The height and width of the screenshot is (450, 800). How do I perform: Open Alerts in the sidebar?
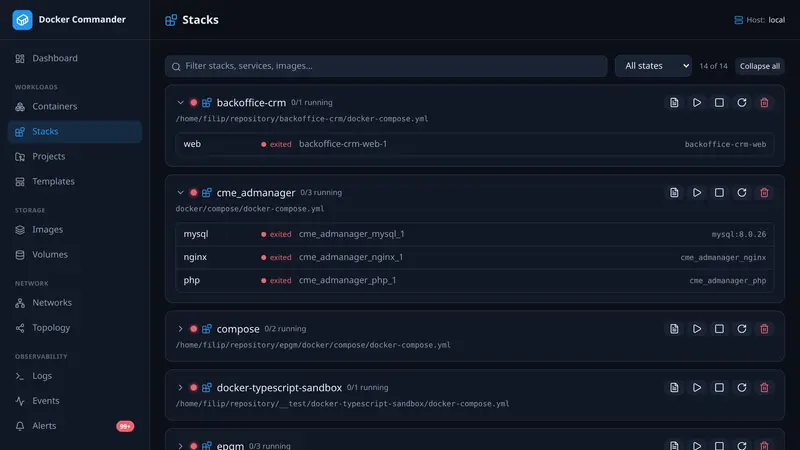tap(74, 426)
